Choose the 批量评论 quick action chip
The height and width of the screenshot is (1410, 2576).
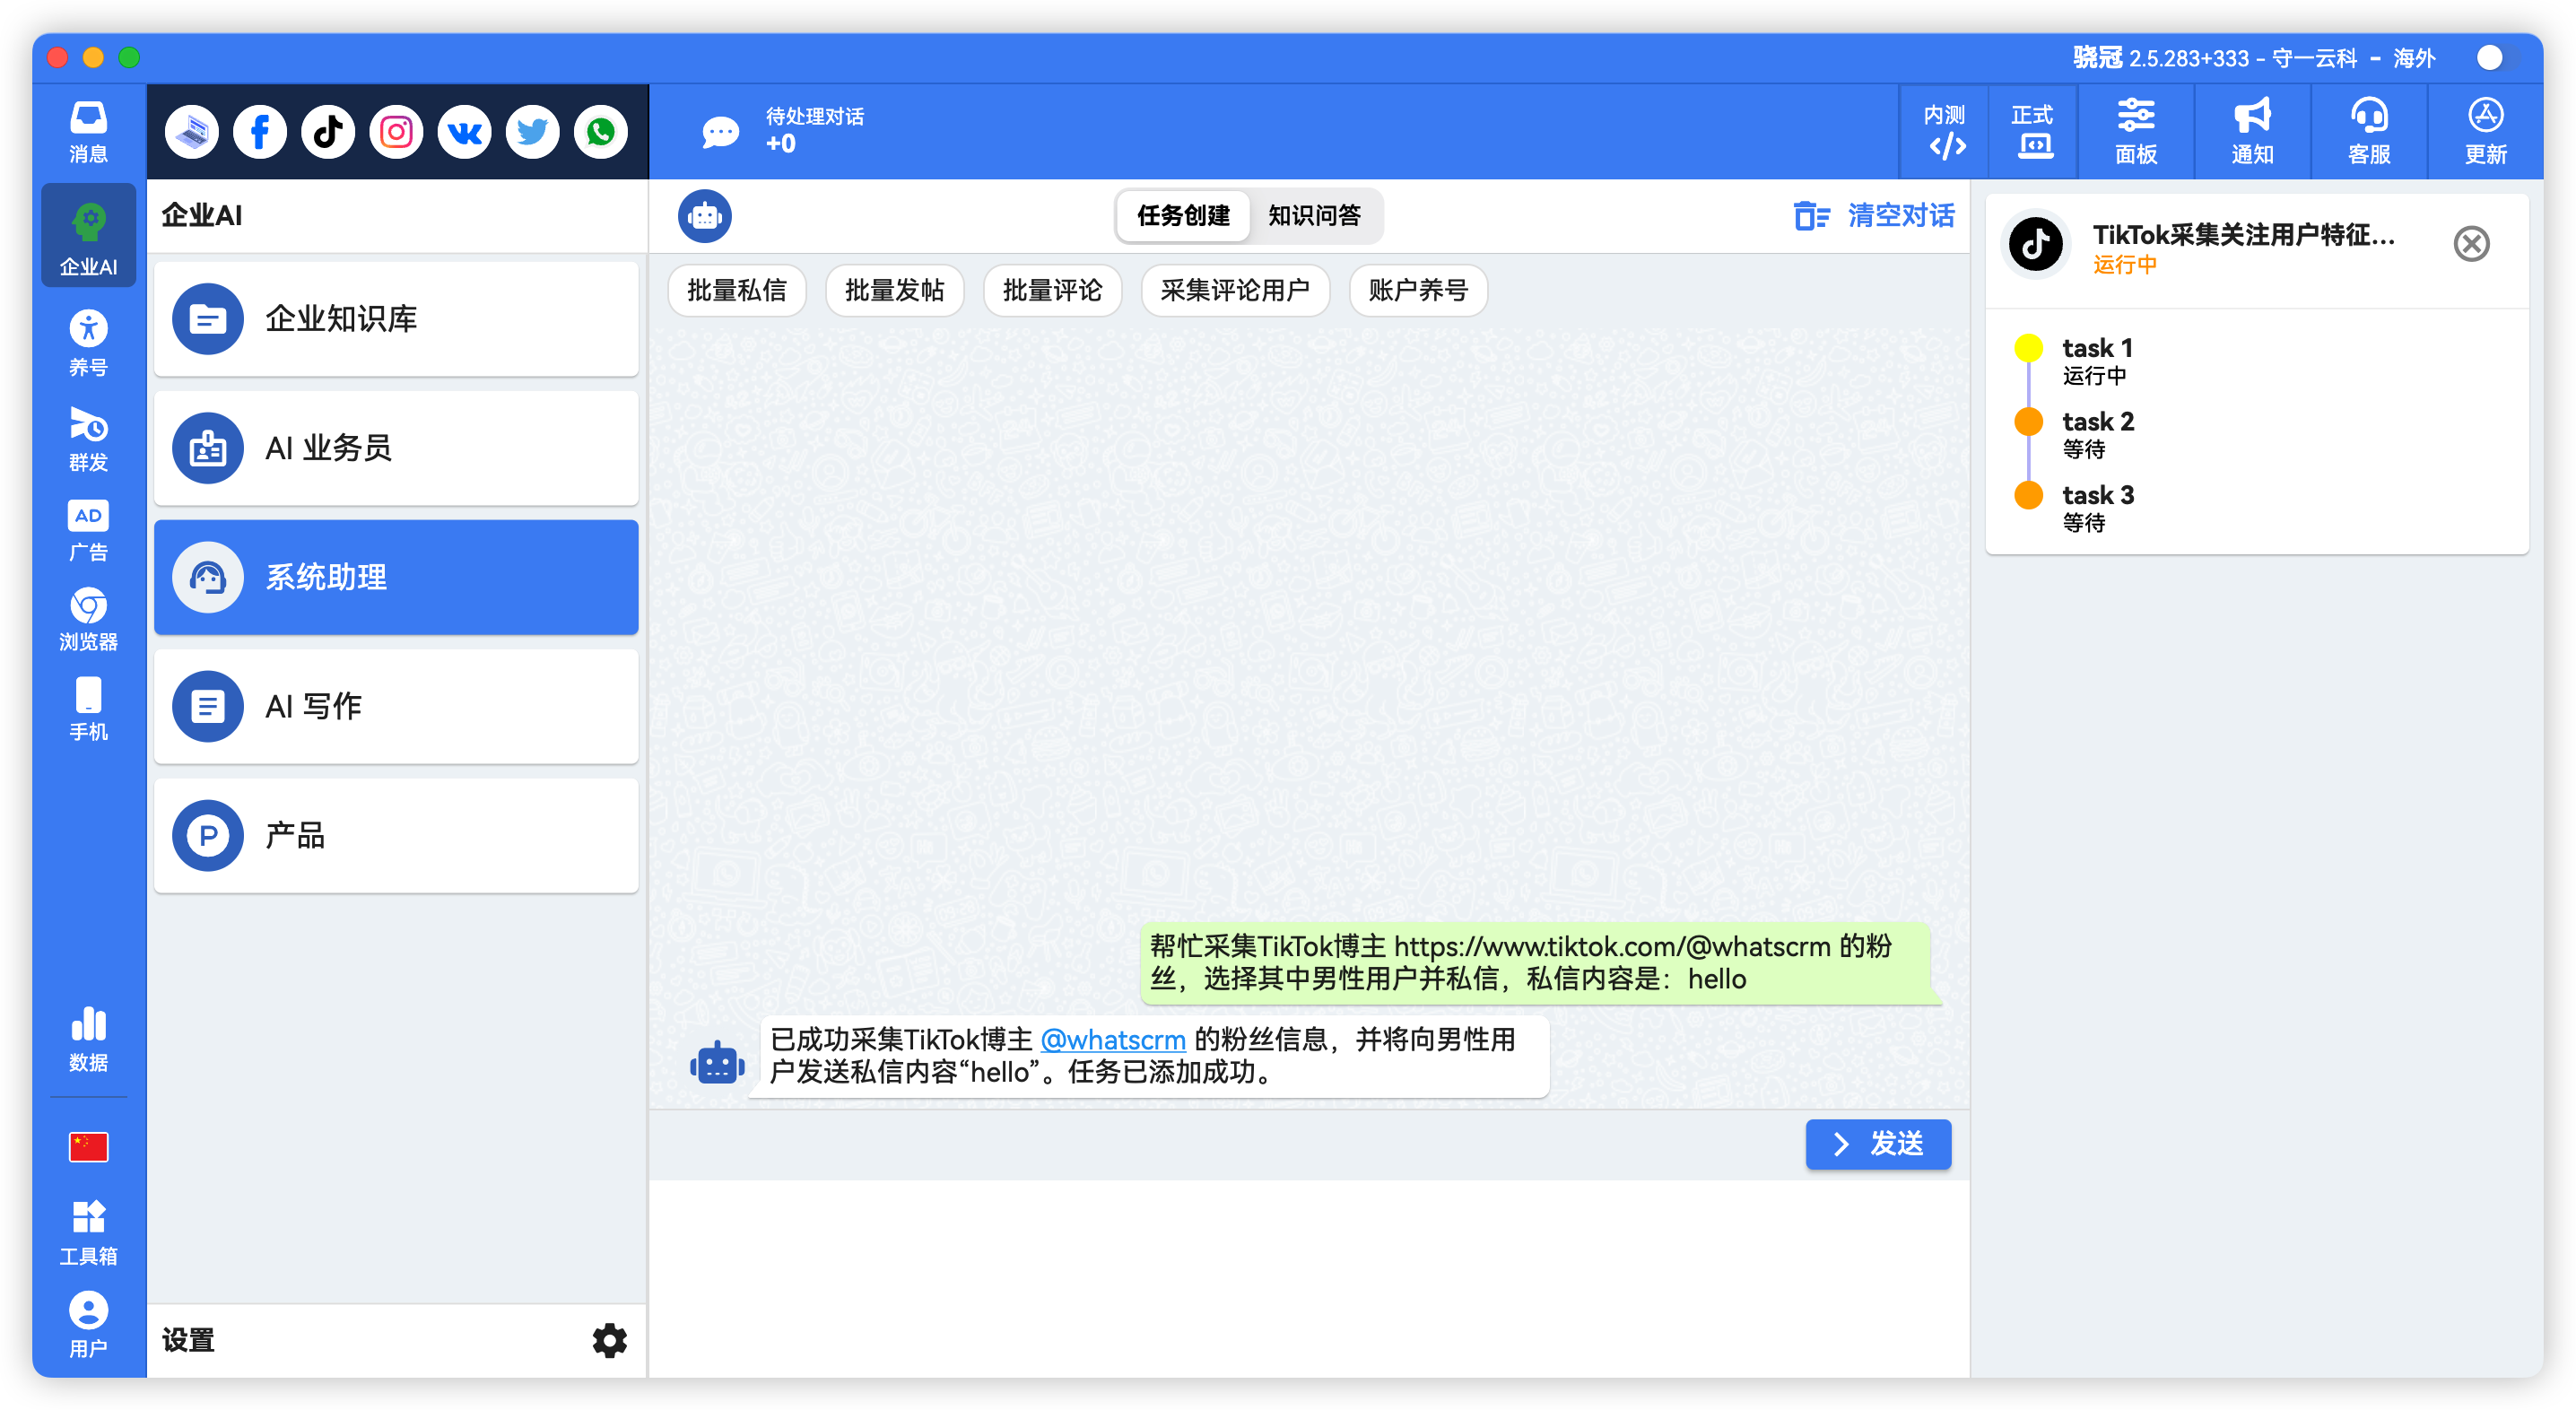(1052, 290)
